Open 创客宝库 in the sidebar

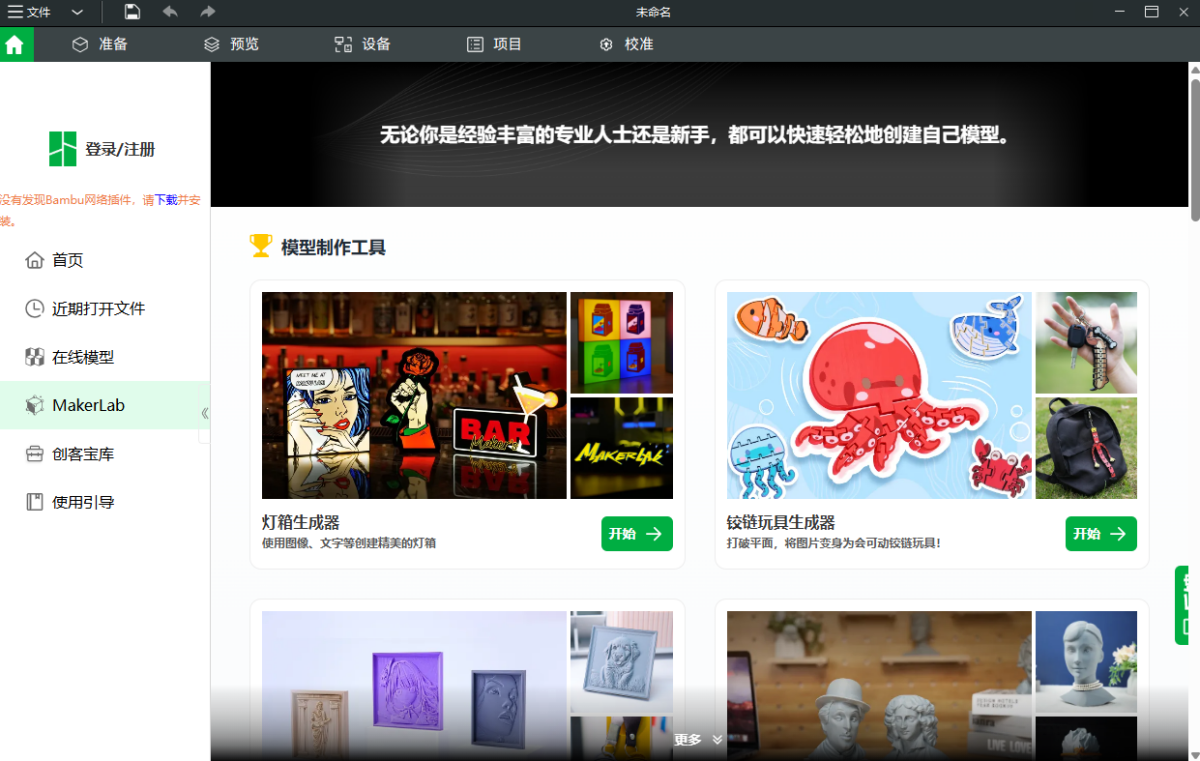point(104,454)
